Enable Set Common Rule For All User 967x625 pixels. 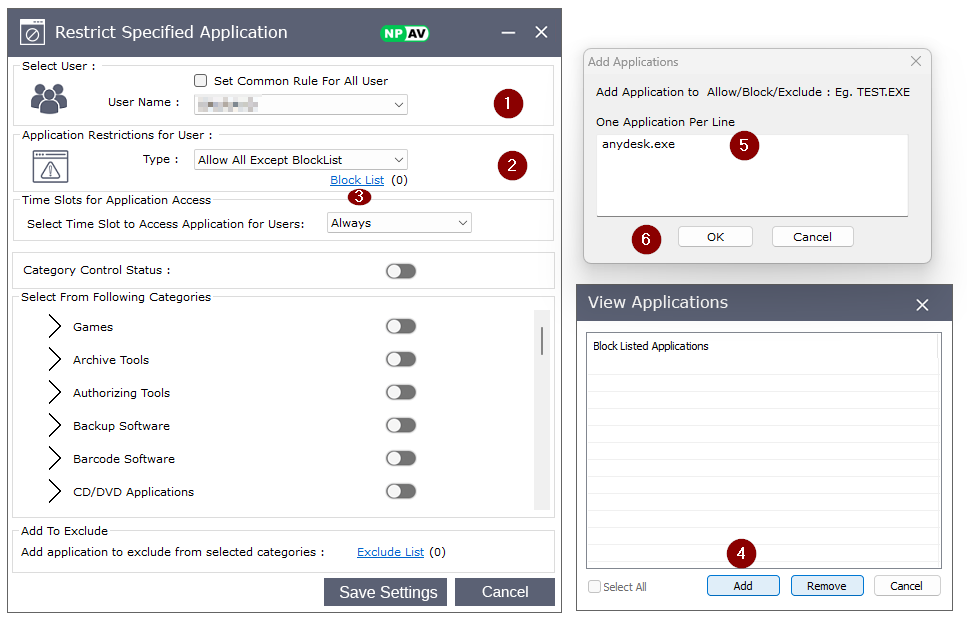point(201,81)
